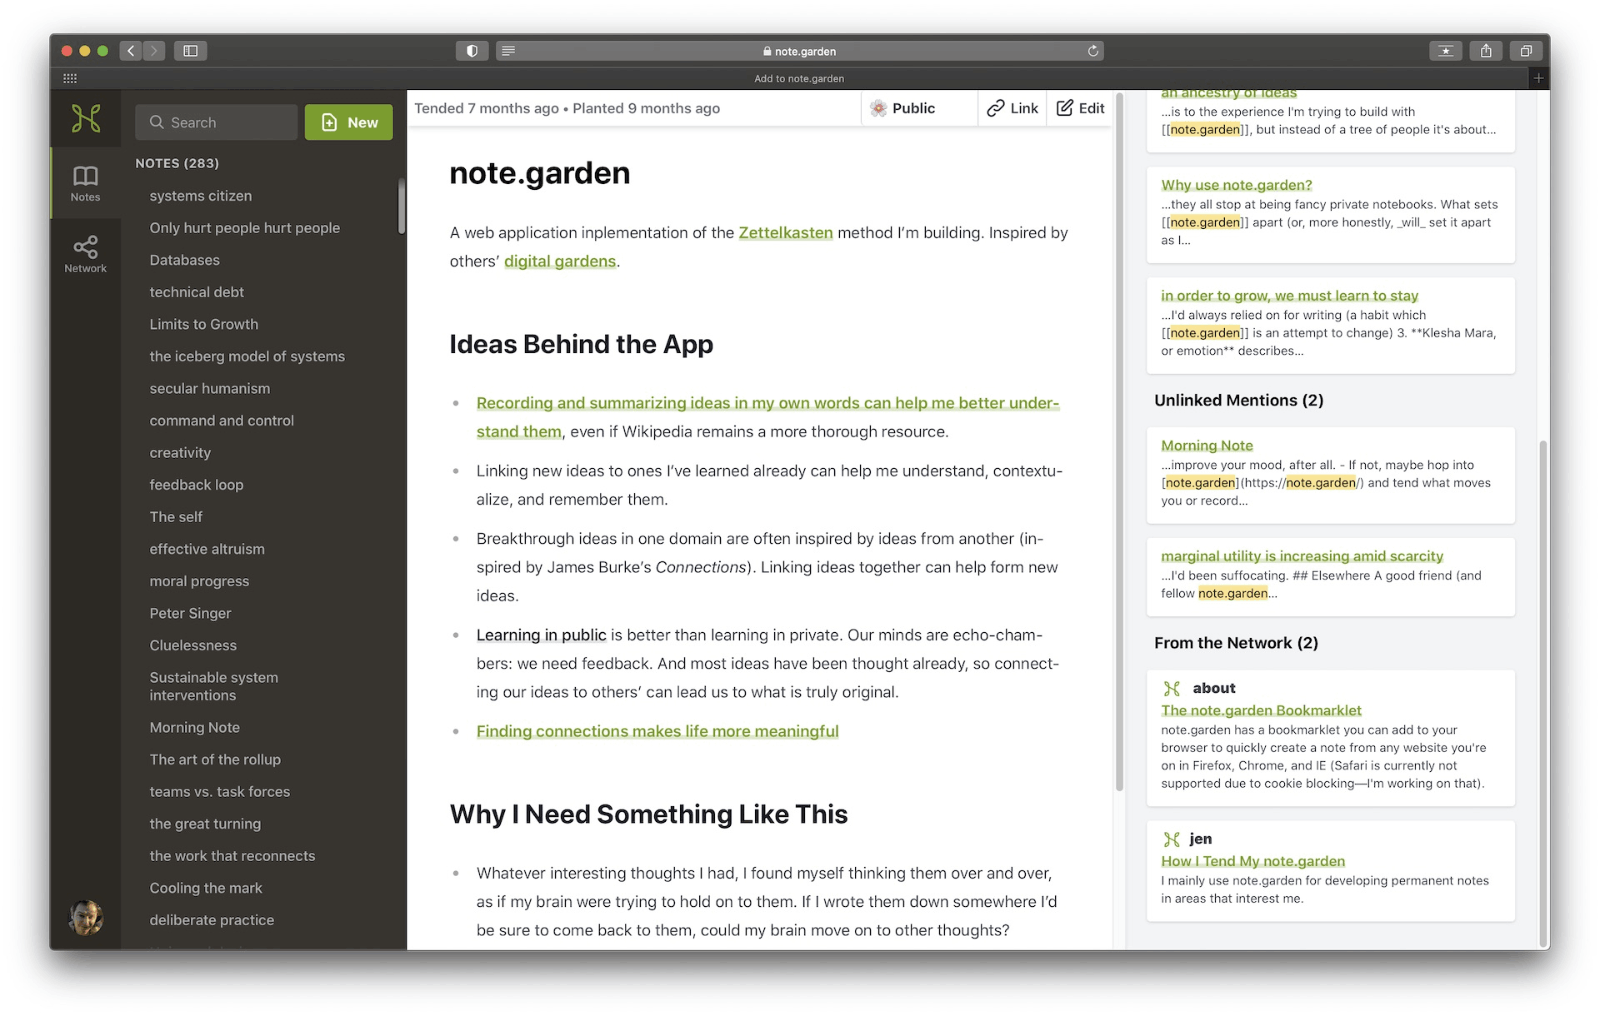Click the note.garden logo icon

pyautogui.click(x=85, y=119)
